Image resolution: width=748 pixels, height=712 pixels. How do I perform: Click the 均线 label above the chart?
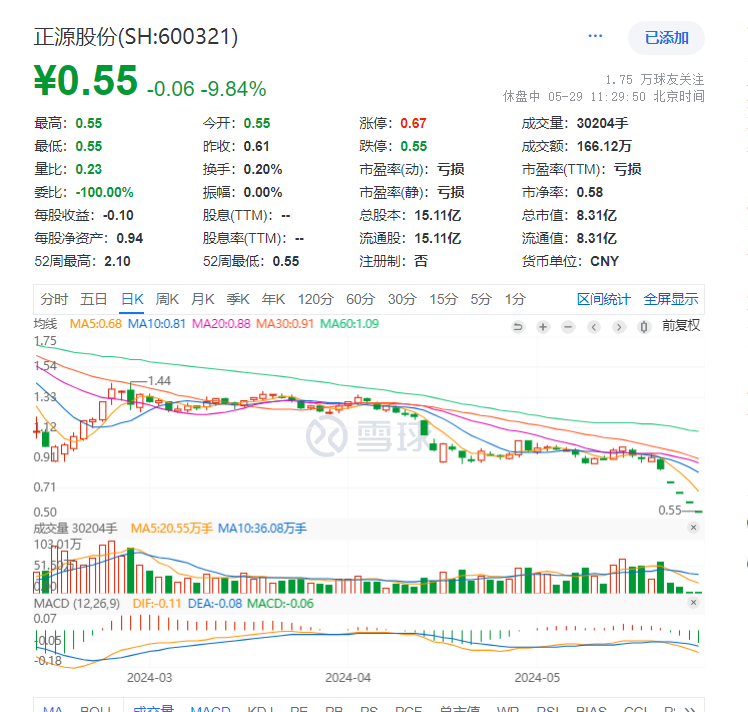[x=45, y=324]
